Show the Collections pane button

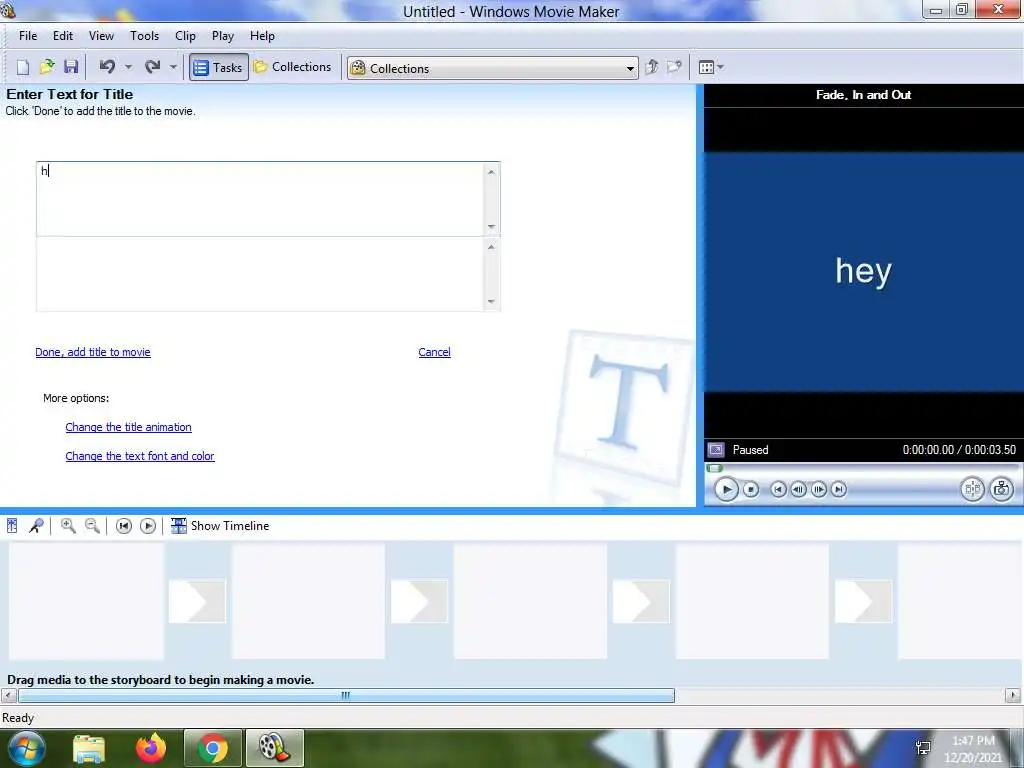pos(293,67)
